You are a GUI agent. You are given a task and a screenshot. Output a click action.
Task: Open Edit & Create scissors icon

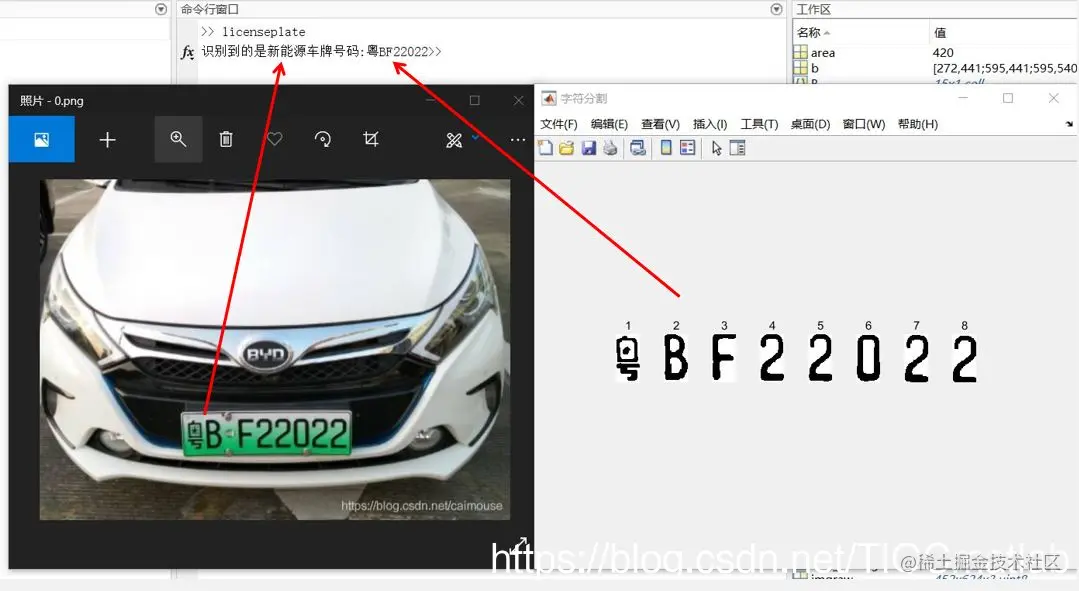(x=454, y=140)
